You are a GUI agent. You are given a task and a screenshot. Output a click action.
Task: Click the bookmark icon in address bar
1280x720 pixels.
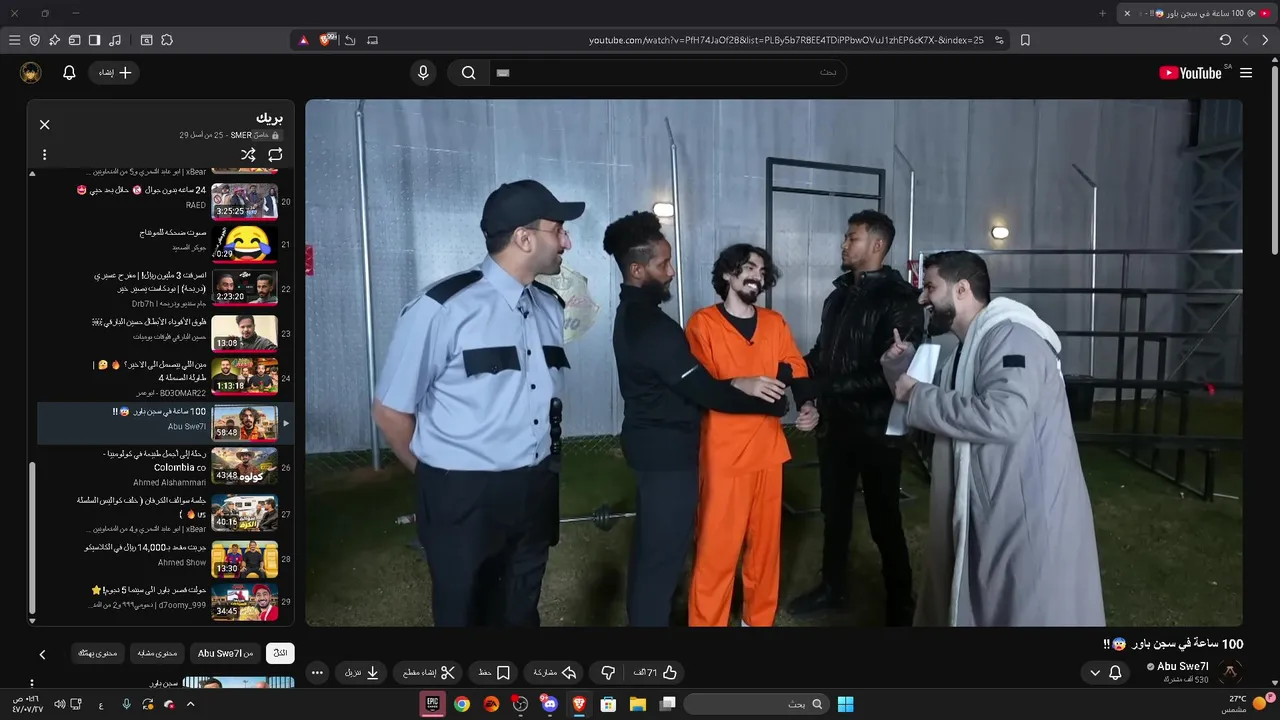[1025, 40]
